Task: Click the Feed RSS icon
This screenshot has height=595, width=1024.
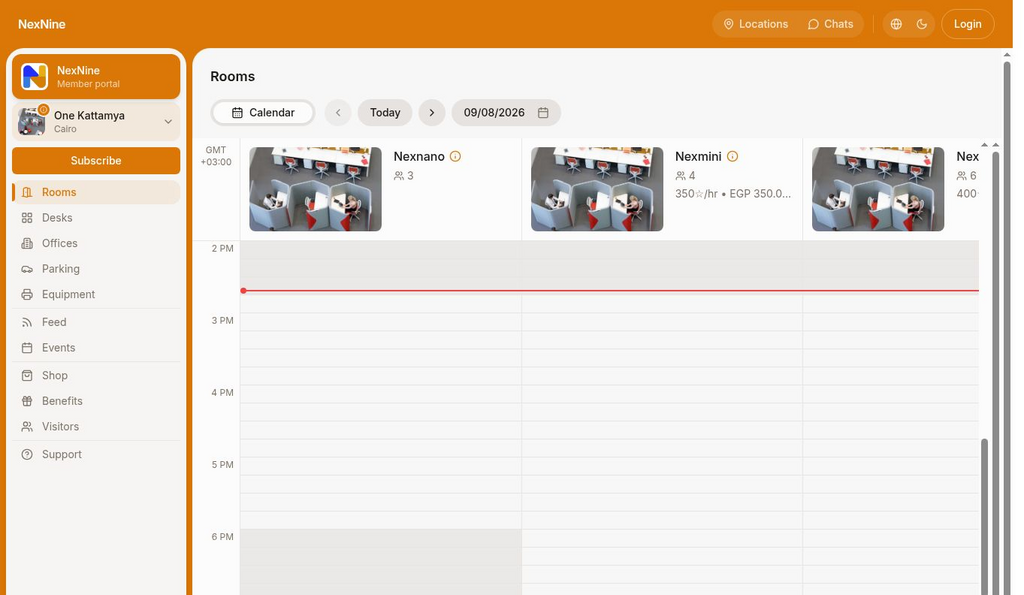Action: point(27,322)
